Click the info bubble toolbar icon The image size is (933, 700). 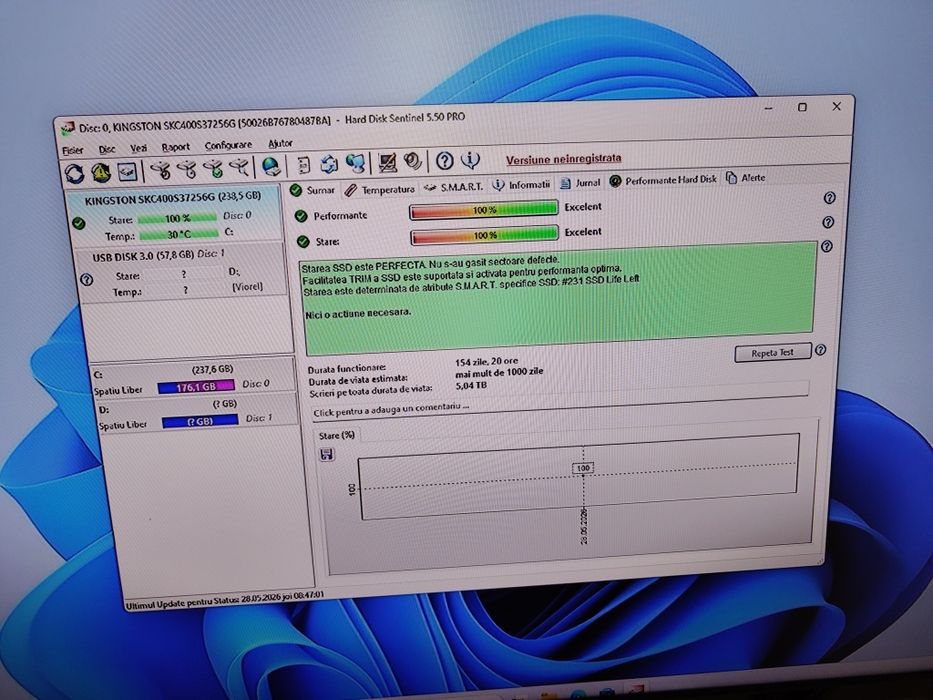pos(471,160)
